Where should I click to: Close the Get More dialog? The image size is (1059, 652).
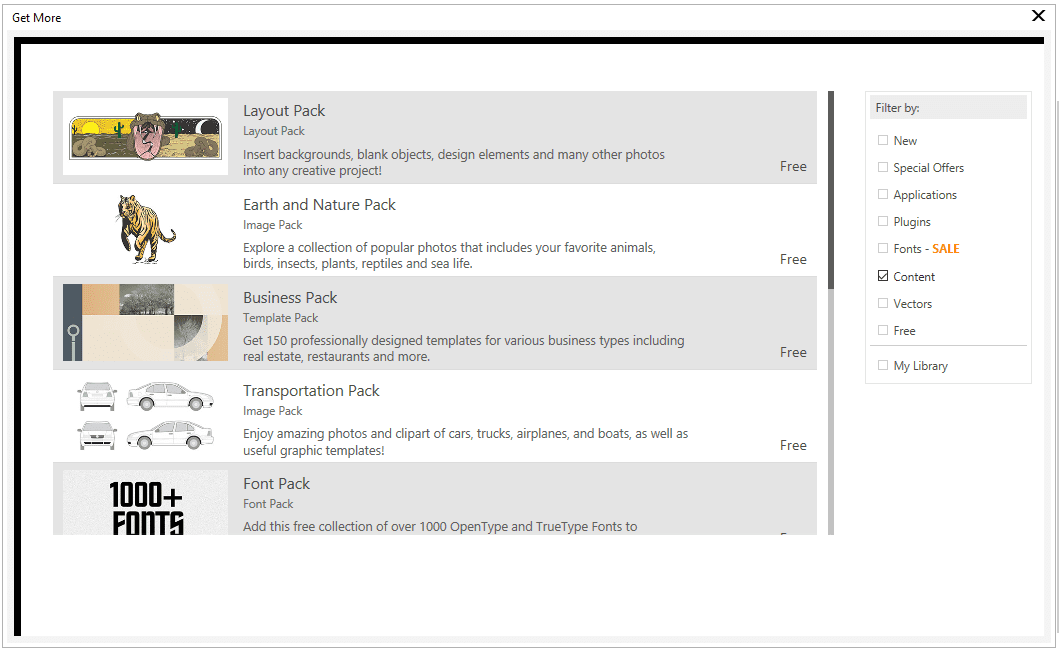[x=1038, y=16]
